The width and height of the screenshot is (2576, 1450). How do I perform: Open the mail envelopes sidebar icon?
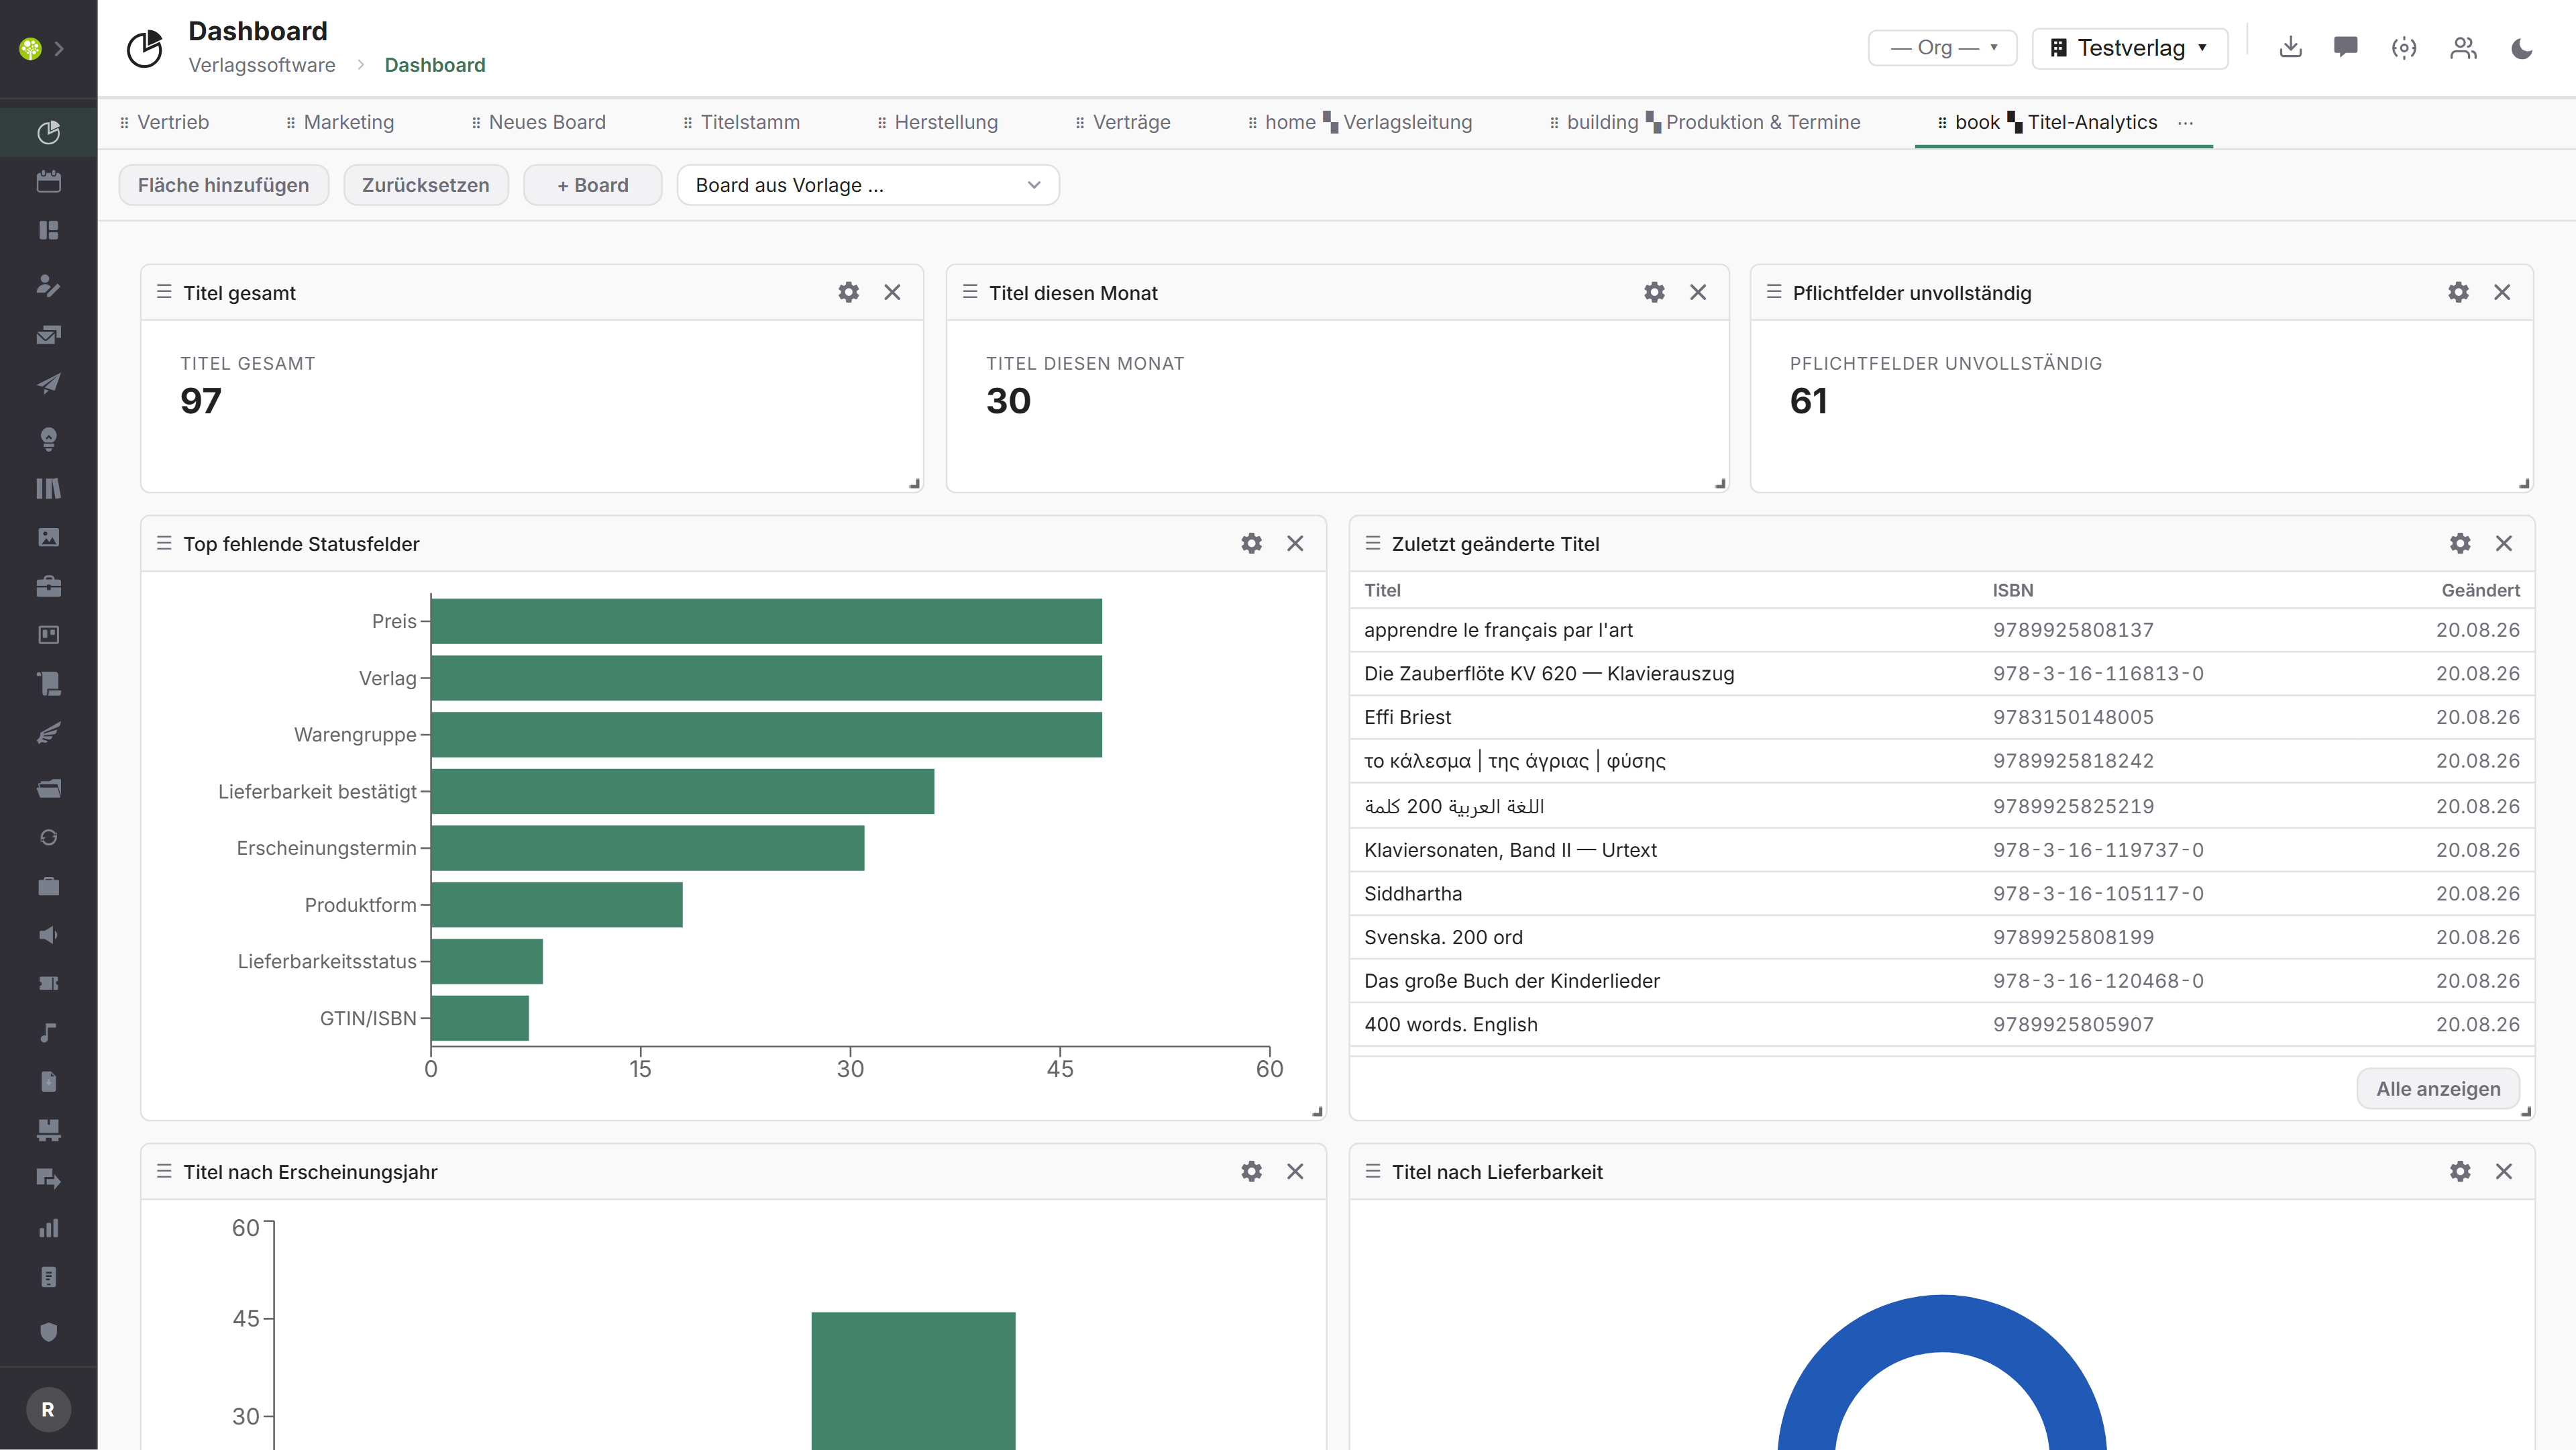click(x=48, y=335)
